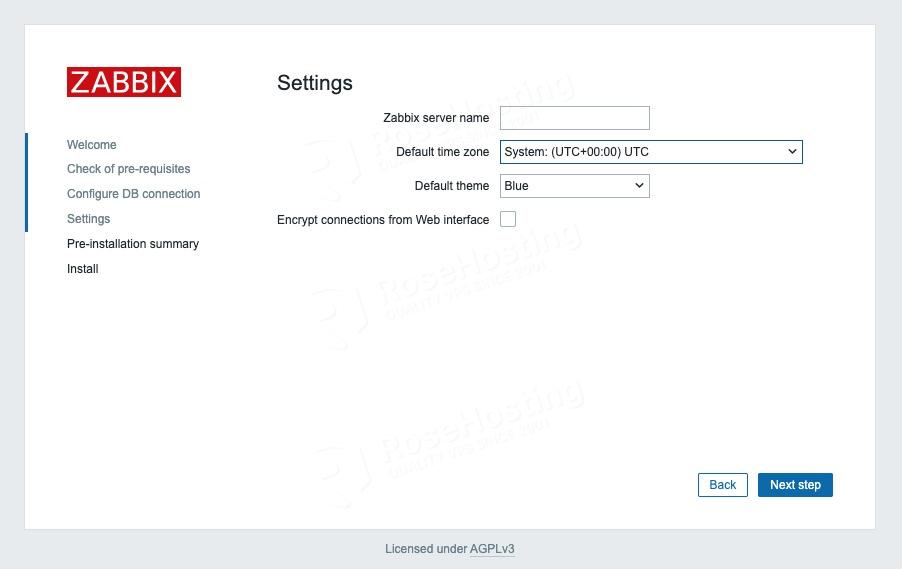Open the AGPLv3 license link

492,549
